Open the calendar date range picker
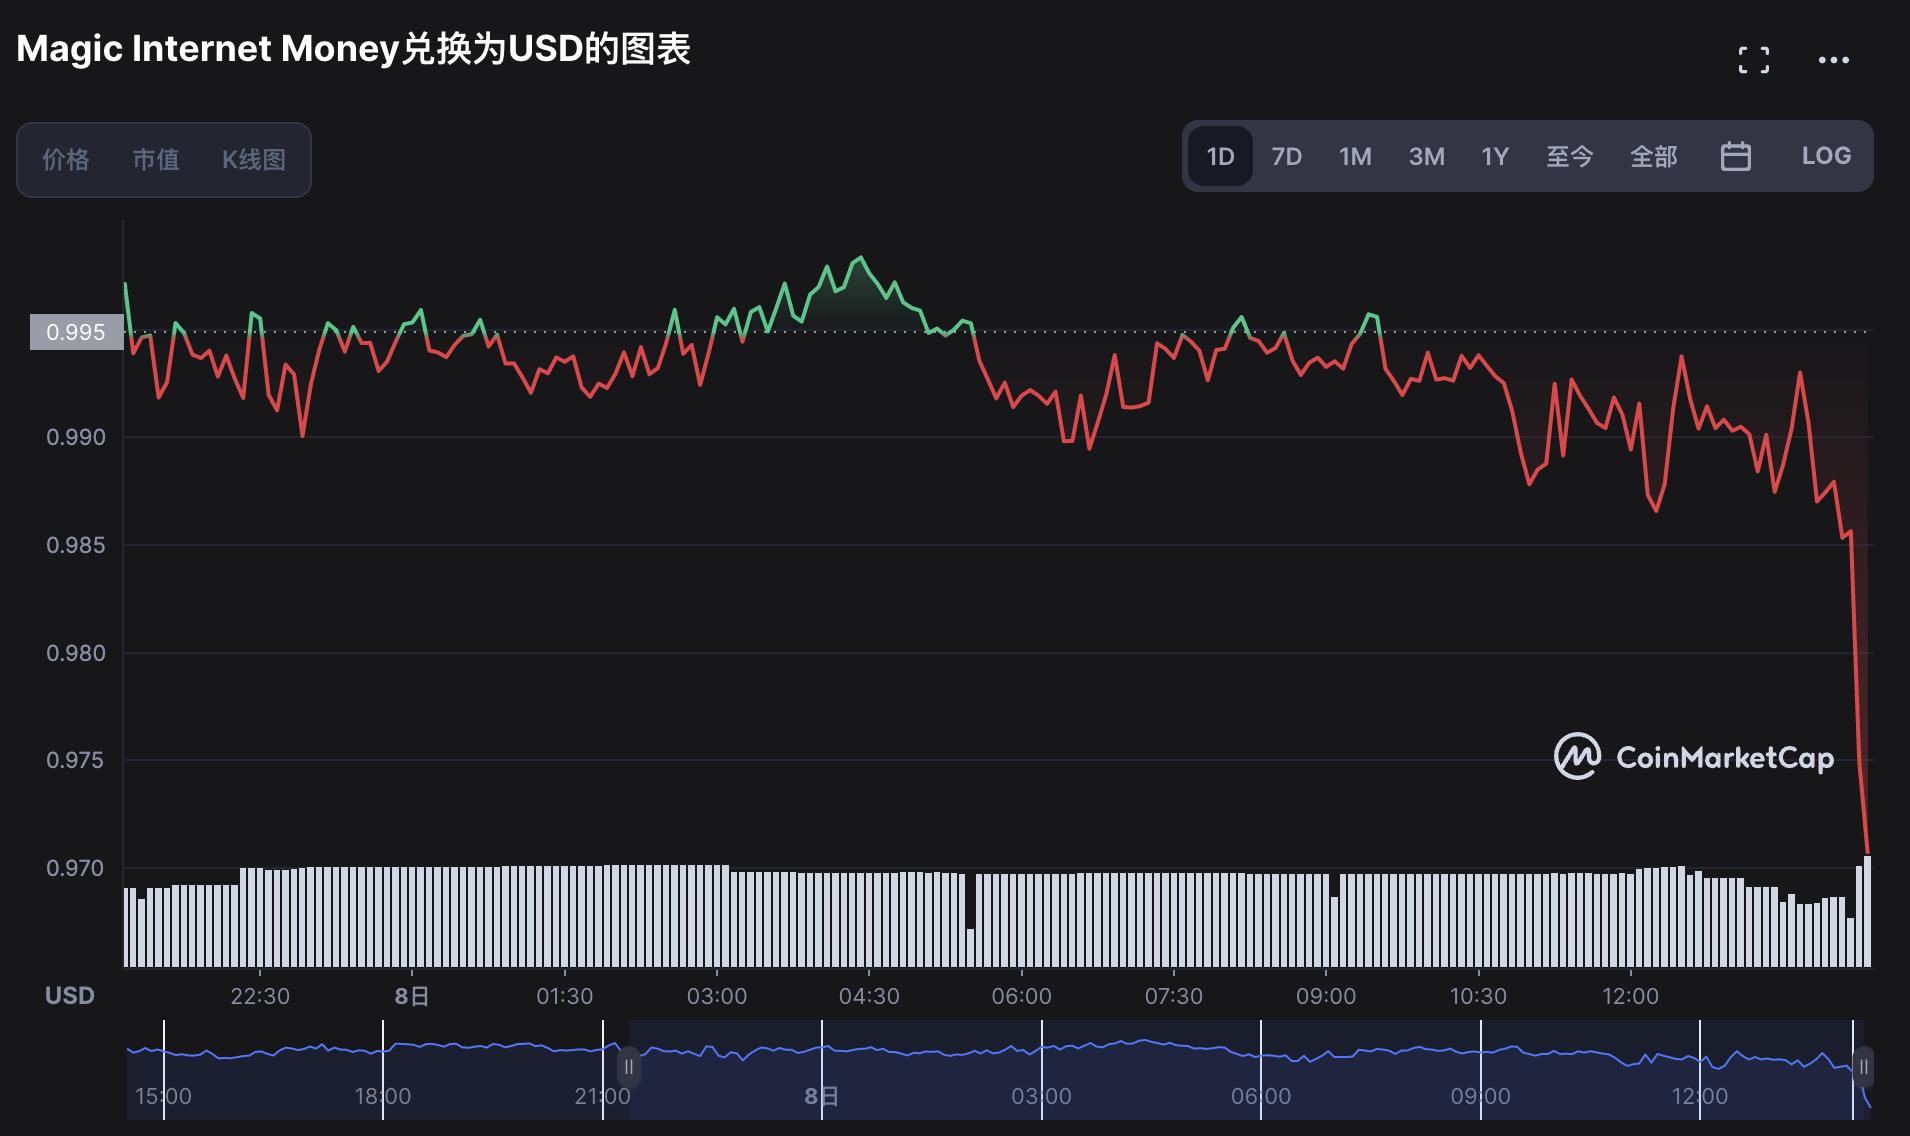 pyautogui.click(x=1735, y=156)
